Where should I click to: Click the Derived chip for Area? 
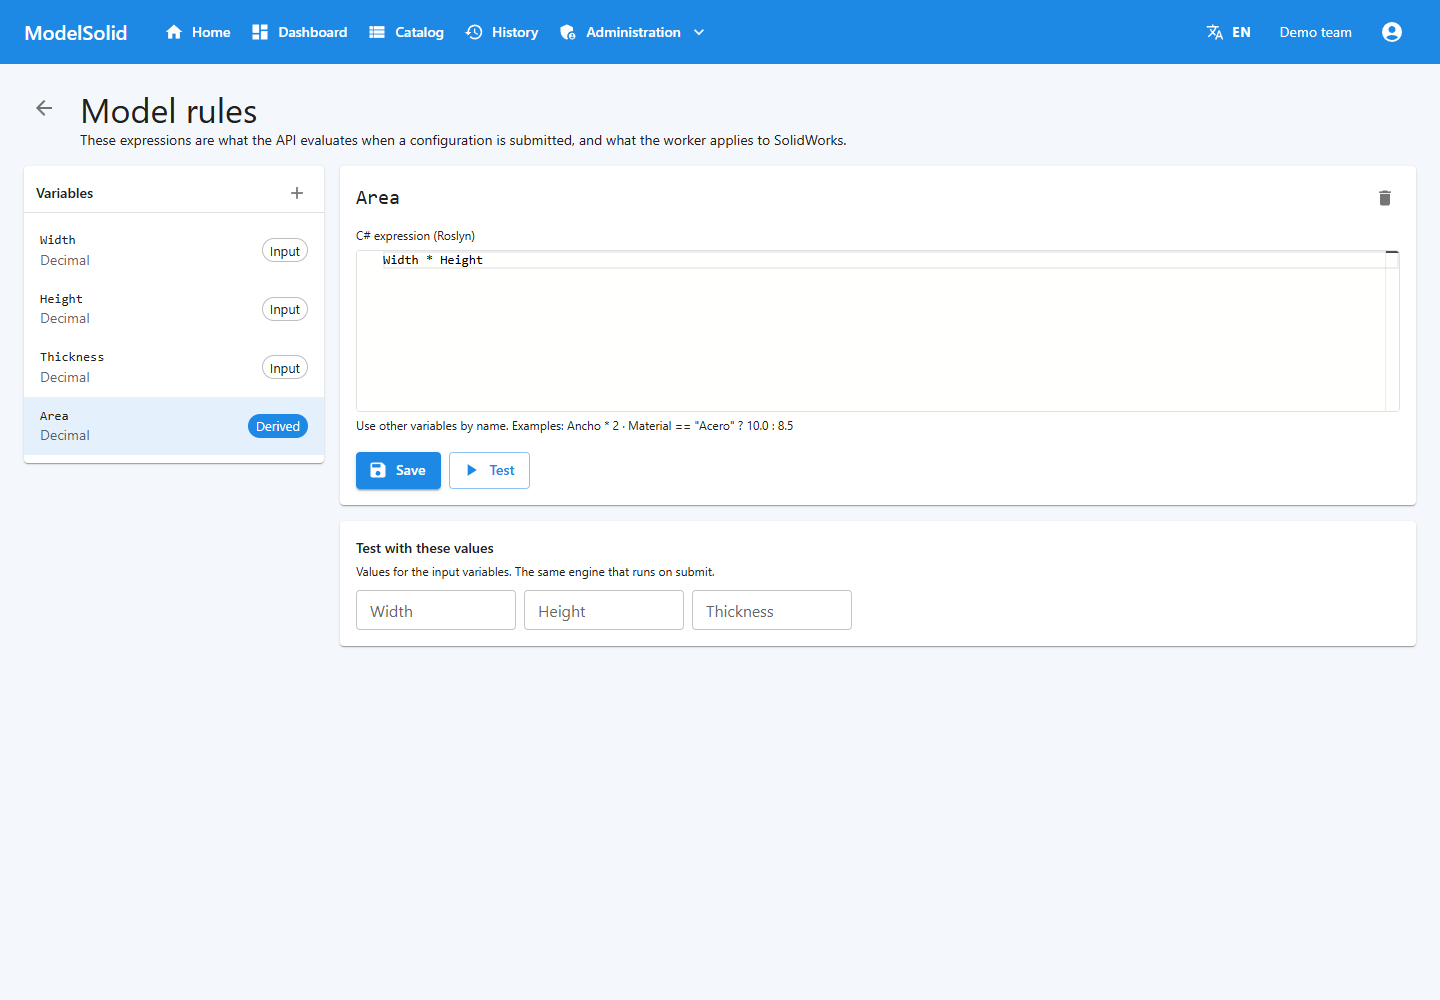(x=278, y=426)
